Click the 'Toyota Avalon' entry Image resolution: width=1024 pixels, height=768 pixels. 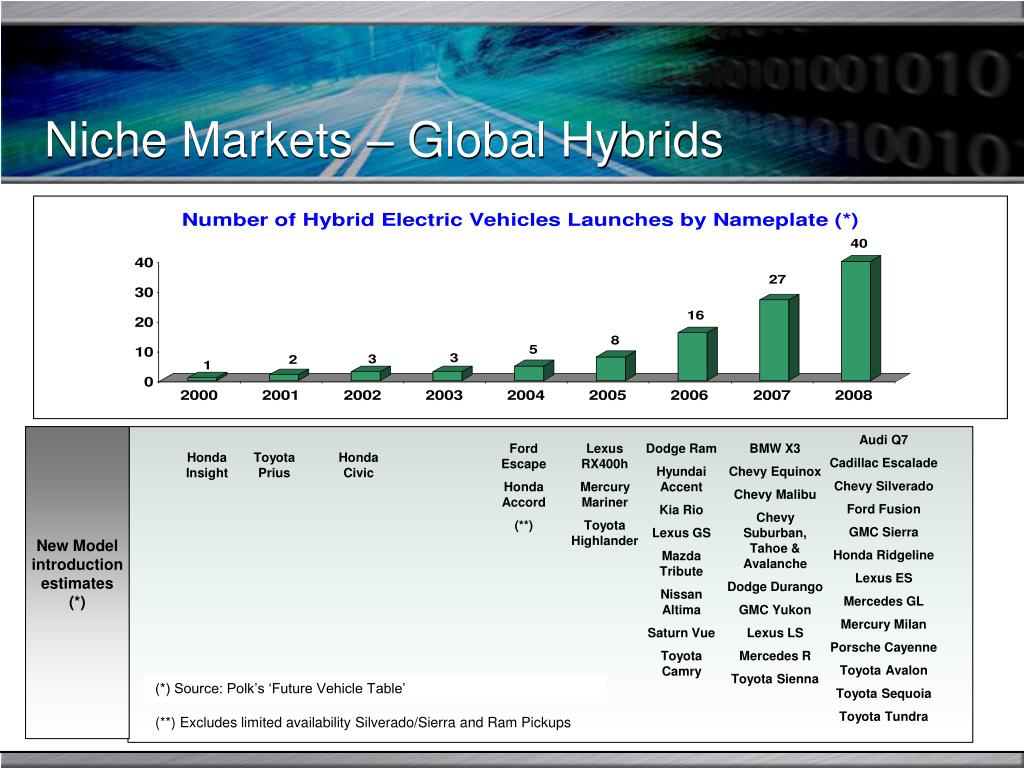[x=884, y=671]
